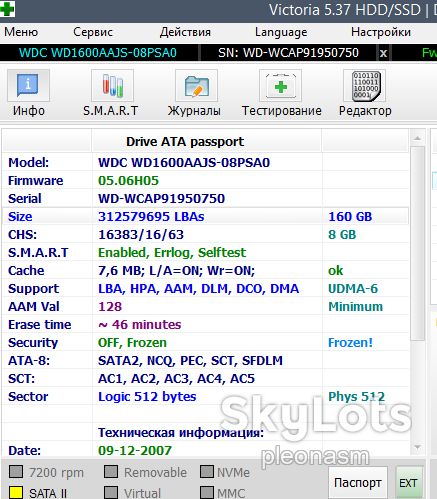Select the Erase time value ~ 46 minutes
Image resolution: width=437 pixels, height=499 pixels.
tap(140, 325)
